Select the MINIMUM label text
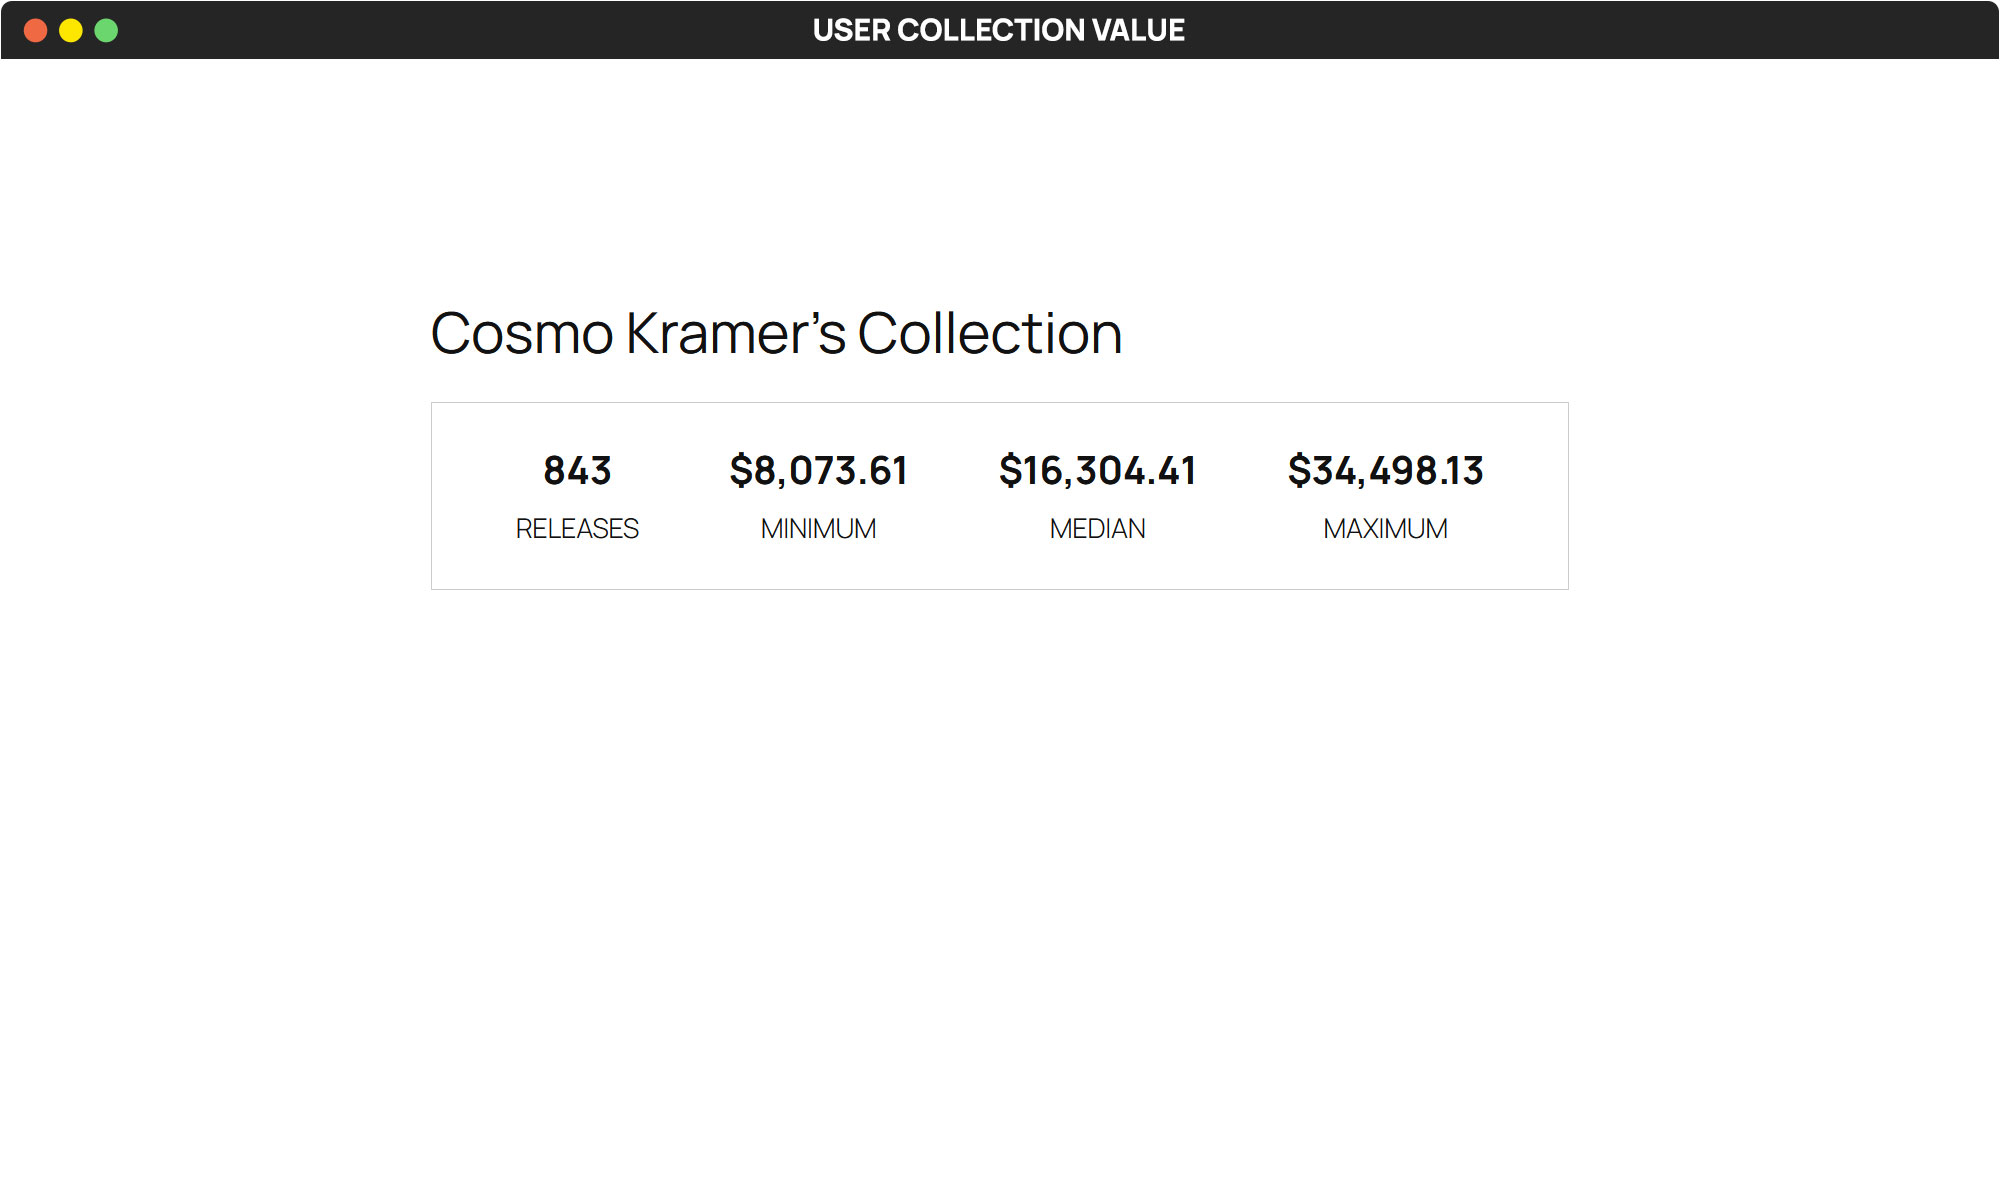The image size is (2000, 1200). point(820,528)
